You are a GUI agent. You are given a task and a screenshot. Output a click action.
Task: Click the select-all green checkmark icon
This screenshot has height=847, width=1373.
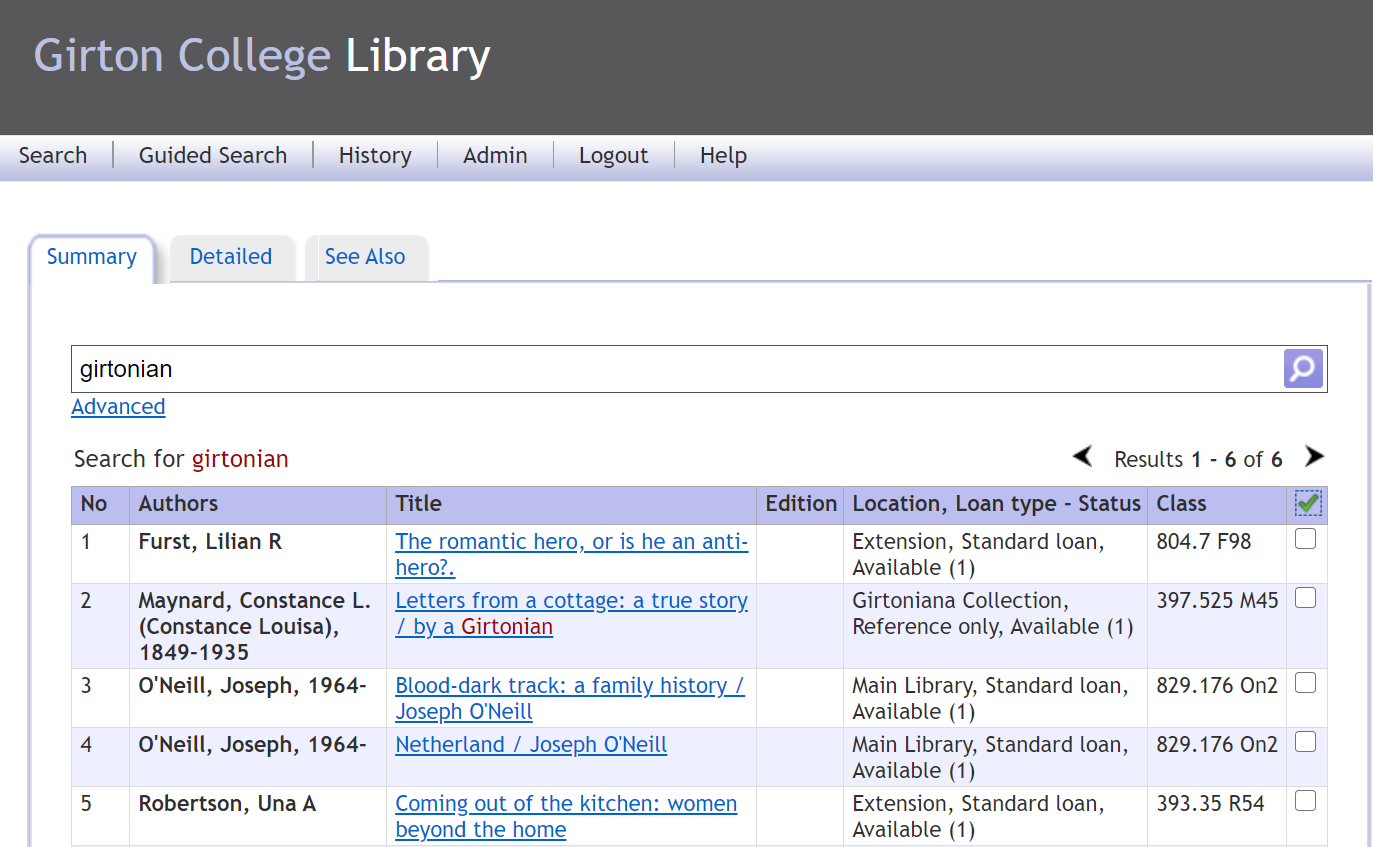(1307, 504)
